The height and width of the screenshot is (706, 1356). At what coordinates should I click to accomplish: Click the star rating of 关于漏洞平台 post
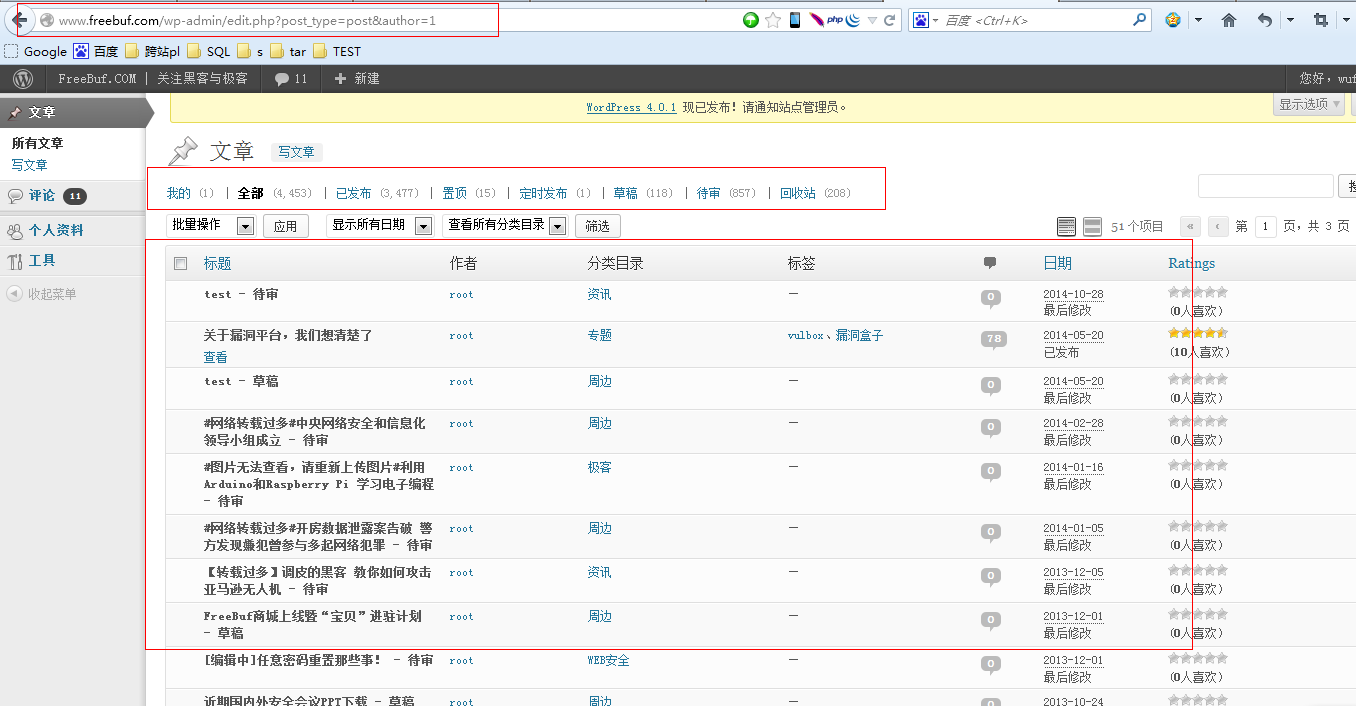pos(1198,333)
